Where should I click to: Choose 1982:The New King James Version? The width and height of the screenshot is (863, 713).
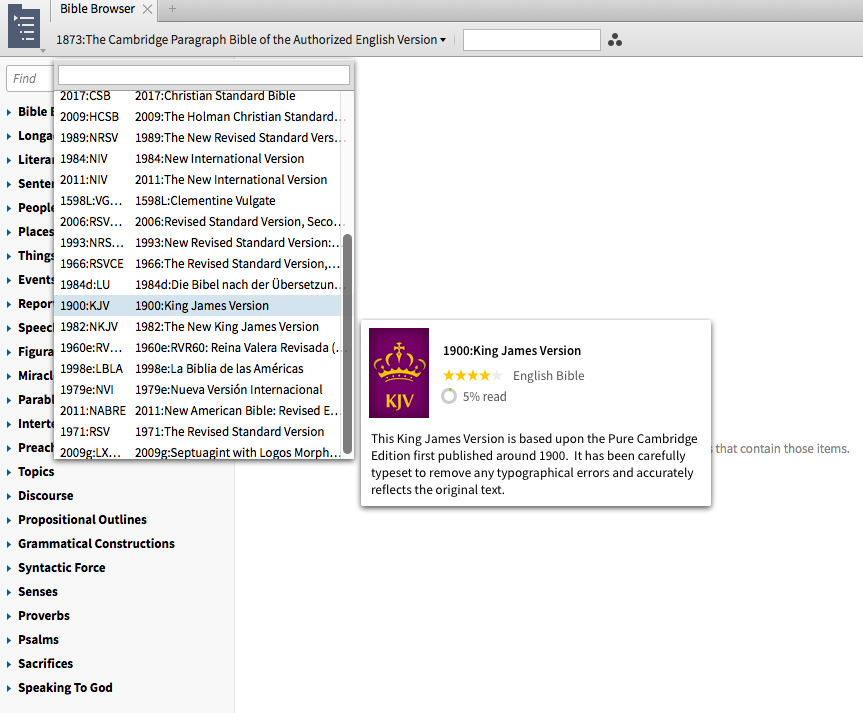(198, 326)
